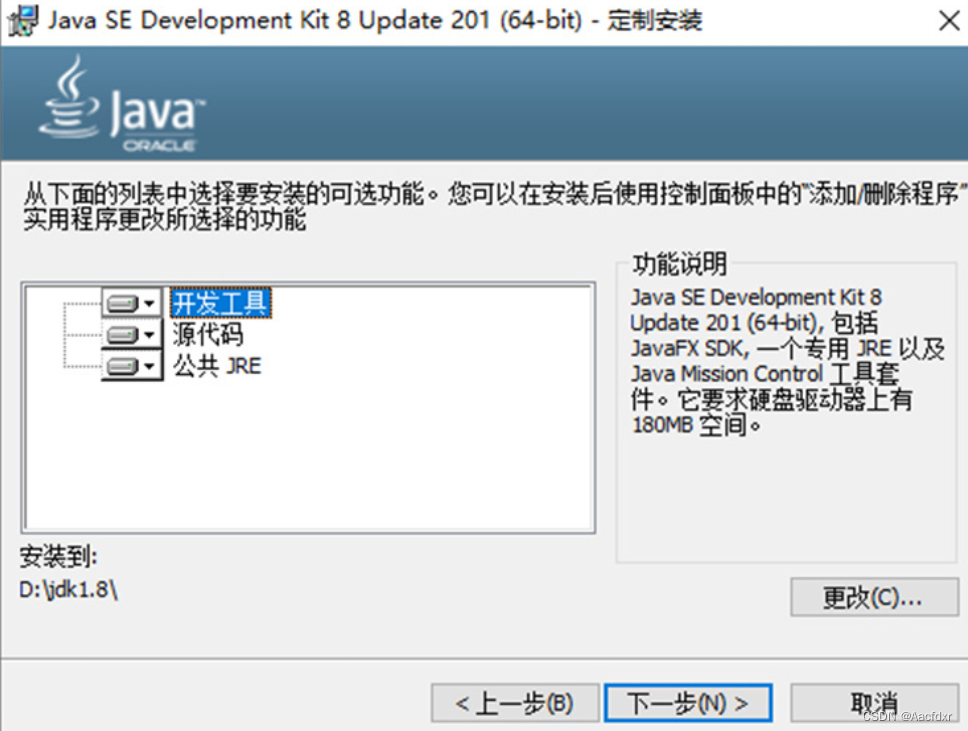Proceed with 下一步(N) button
This screenshot has width=968, height=731.
pyautogui.click(x=688, y=703)
